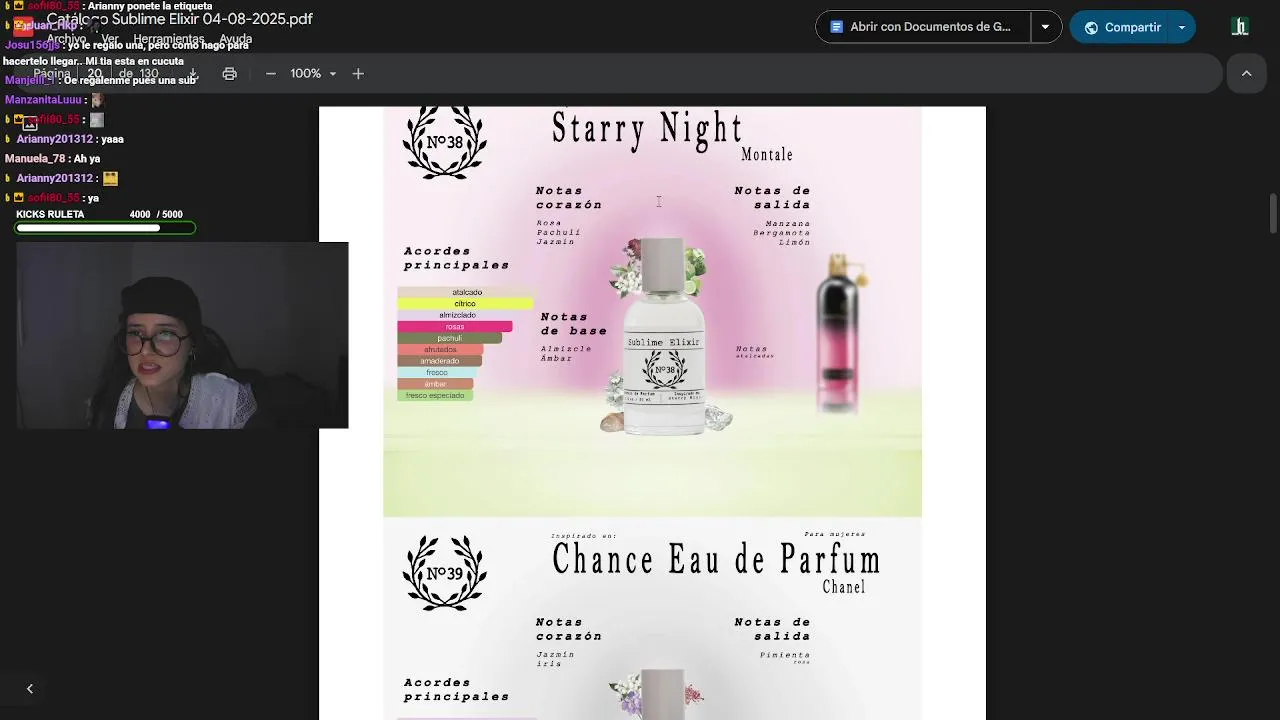Click the red PDF file icon beside title
The height and width of the screenshot is (720, 1280).
(x=22, y=26)
